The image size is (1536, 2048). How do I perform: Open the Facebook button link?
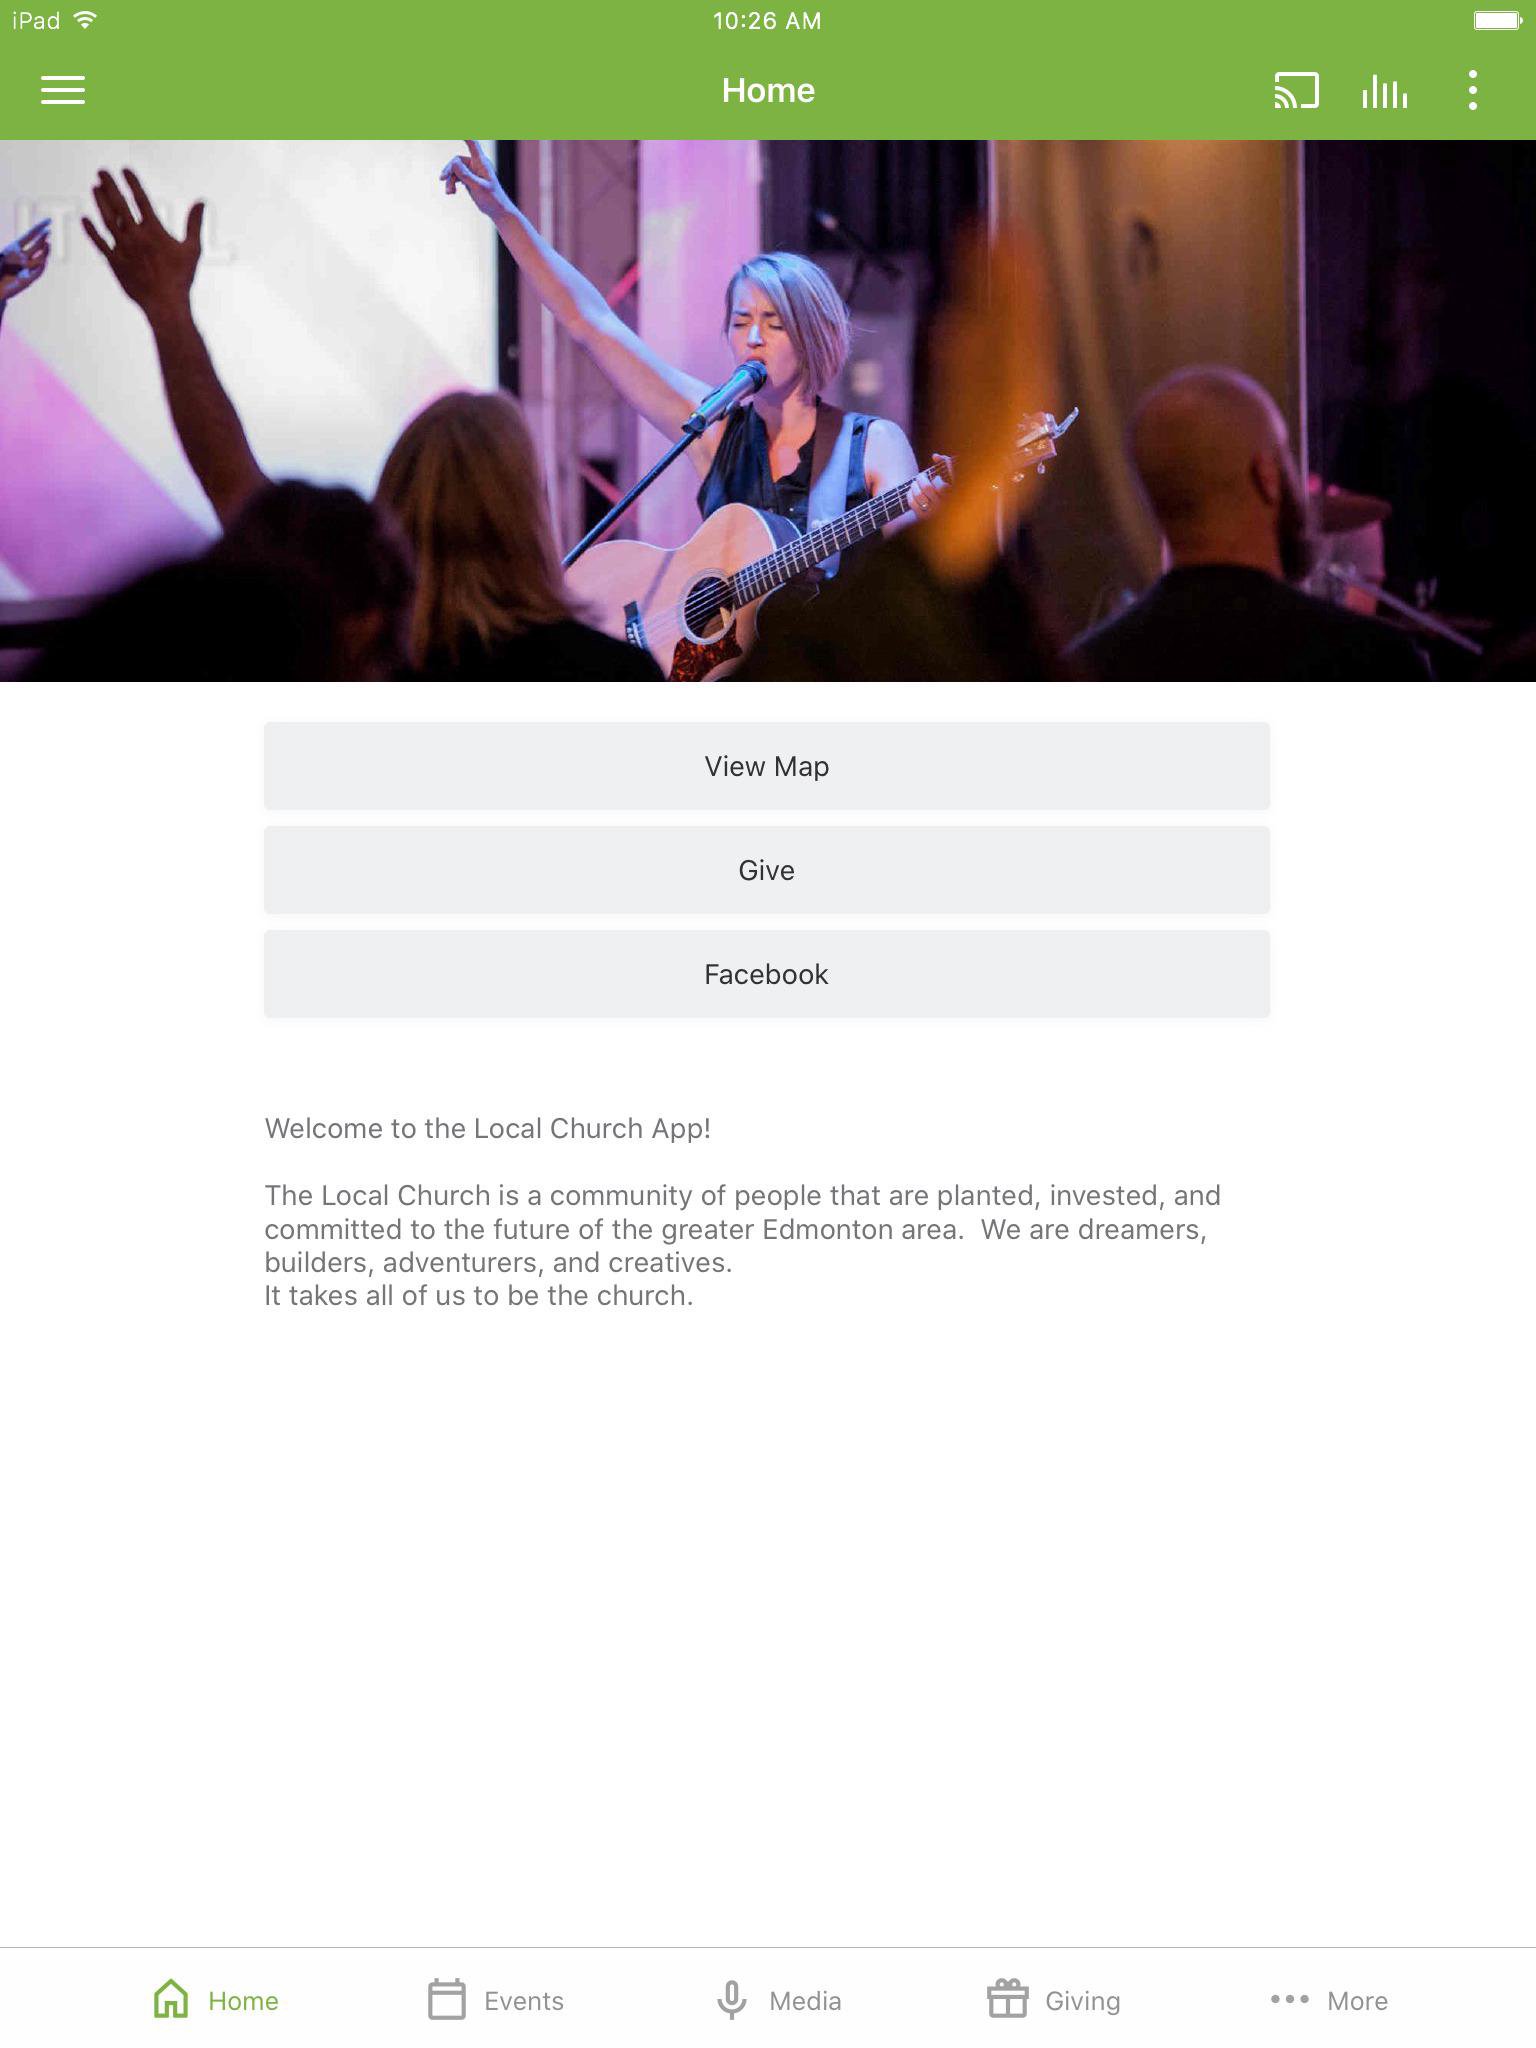pyautogui.click(x=767, y=974)
